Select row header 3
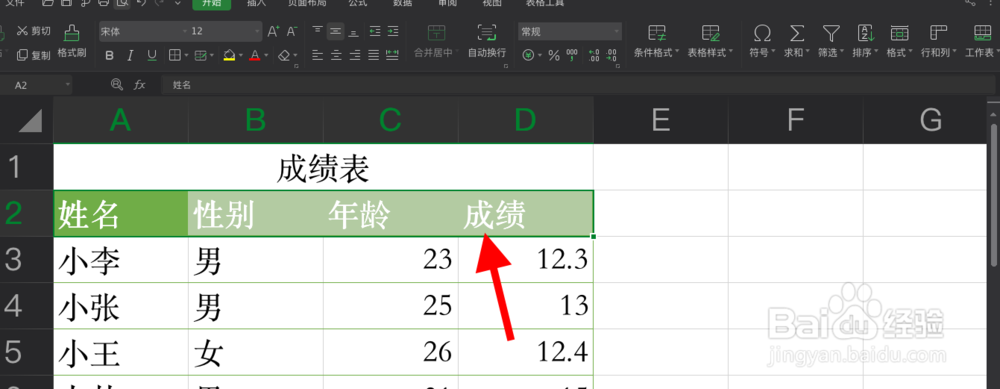 (26, 260)
